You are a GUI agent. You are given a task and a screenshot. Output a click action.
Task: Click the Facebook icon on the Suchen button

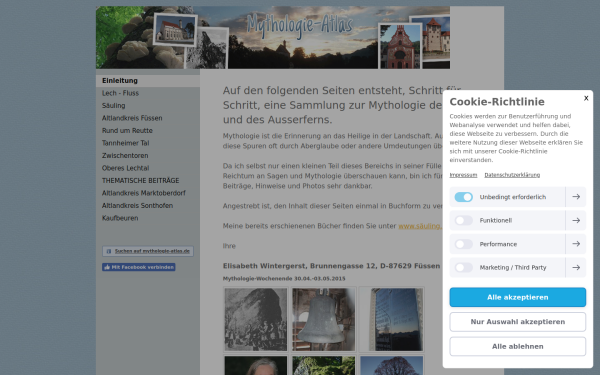pos(109,251)
